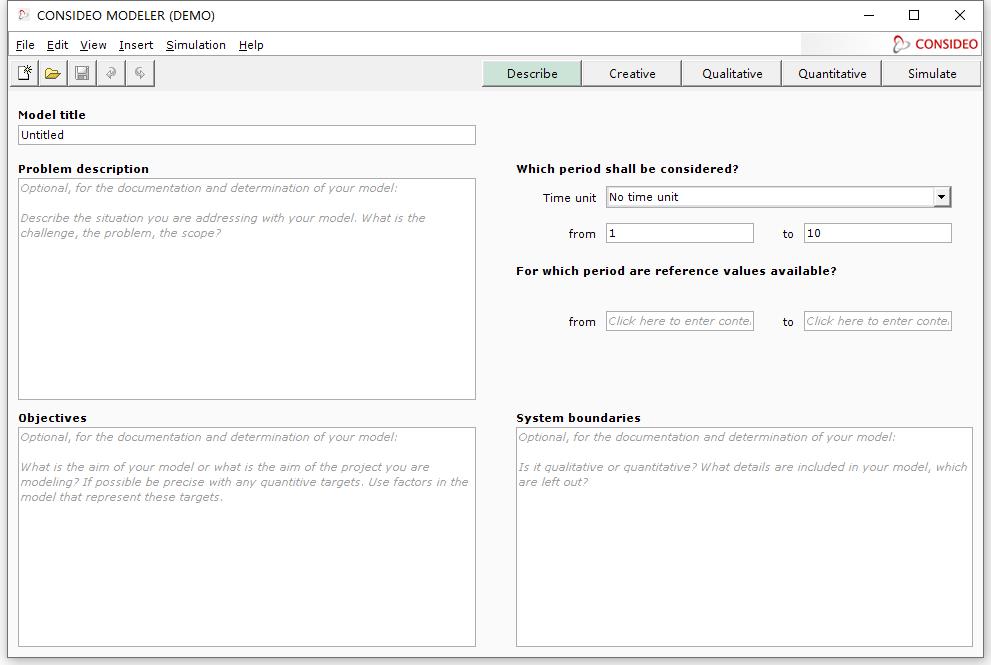This screenshot has width=991, height=665.
Task: Open the Insert menu
Action: click(136, 45)
